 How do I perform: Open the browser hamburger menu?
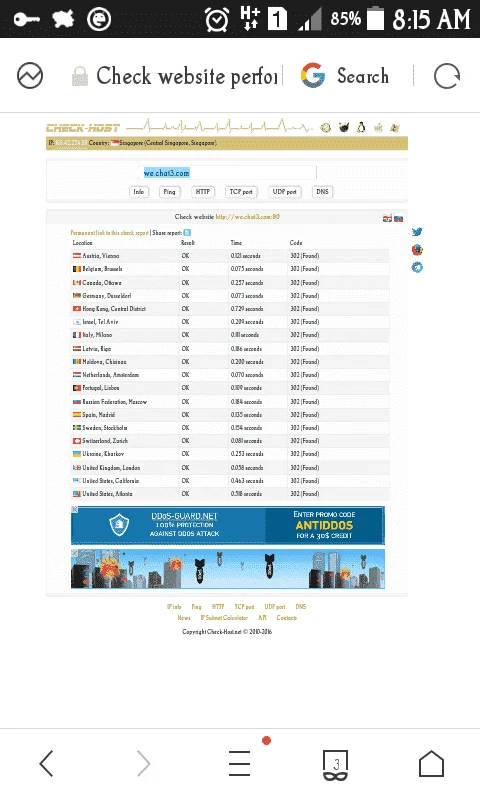tap(239, 763)
